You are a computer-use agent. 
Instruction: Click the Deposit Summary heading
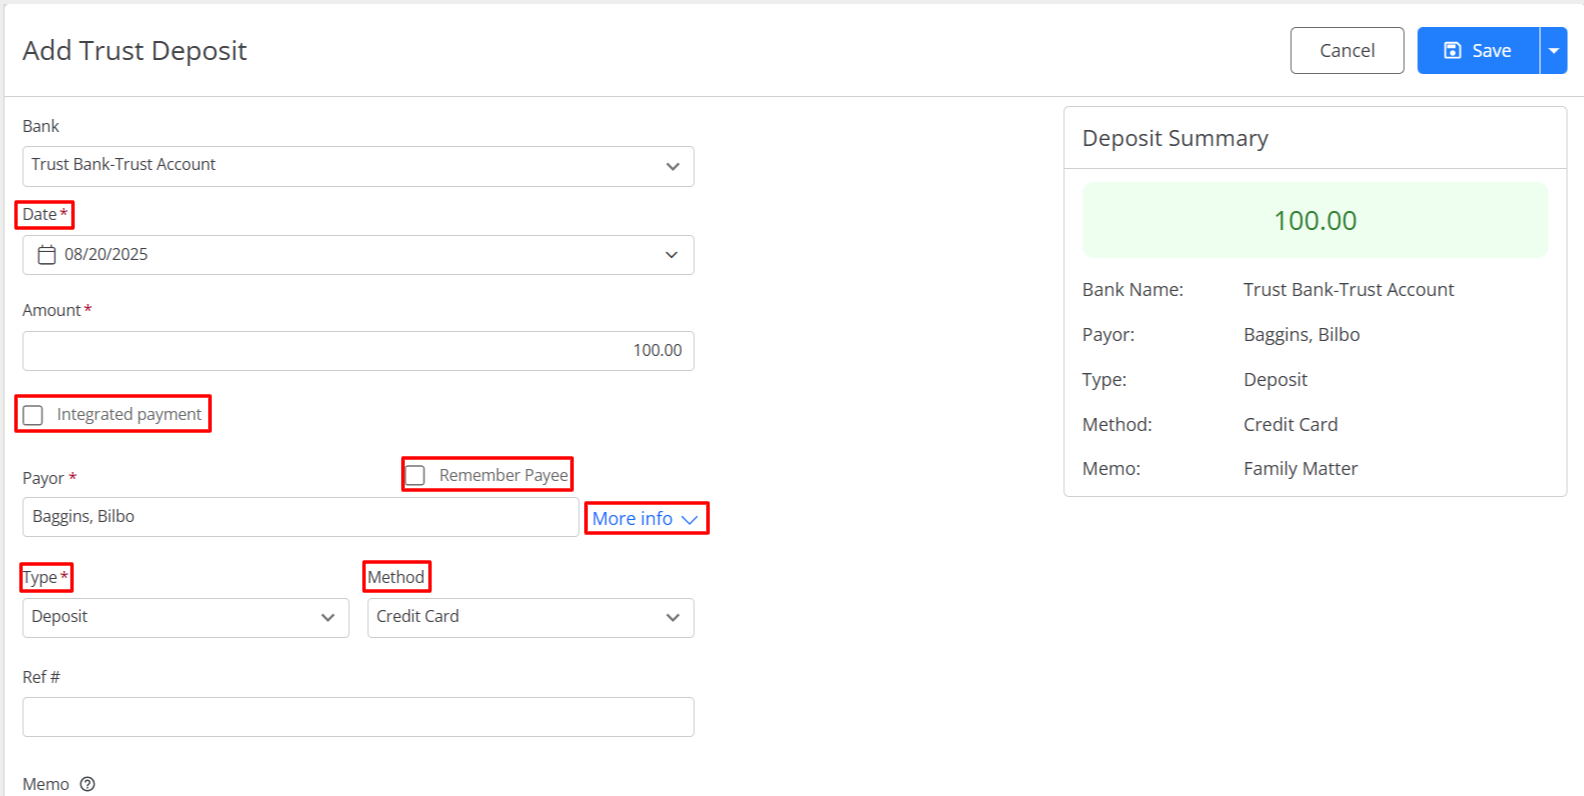click(1175, 138)
